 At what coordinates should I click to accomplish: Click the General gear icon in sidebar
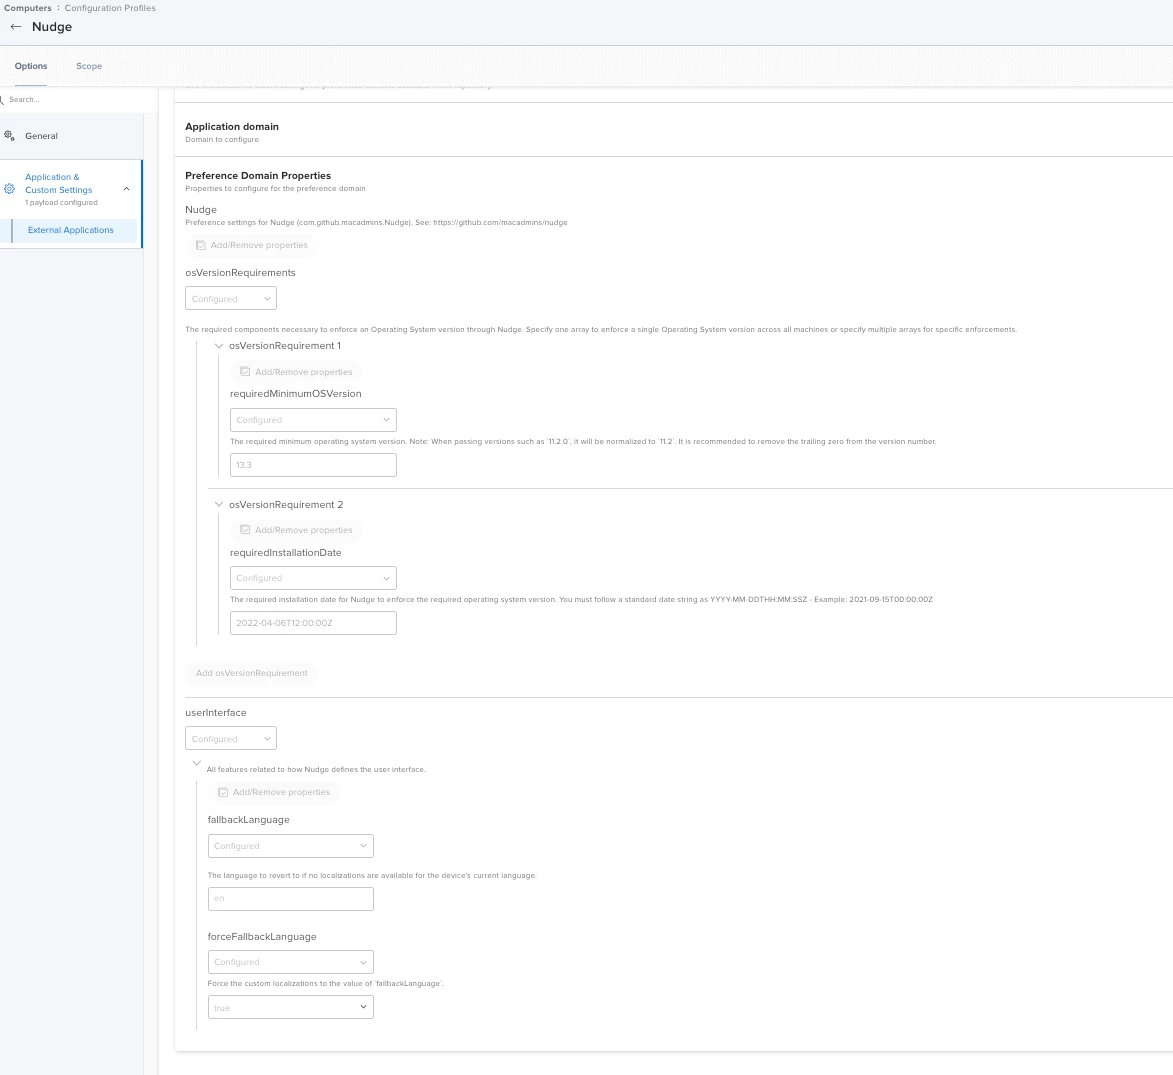tap(9, 135)
